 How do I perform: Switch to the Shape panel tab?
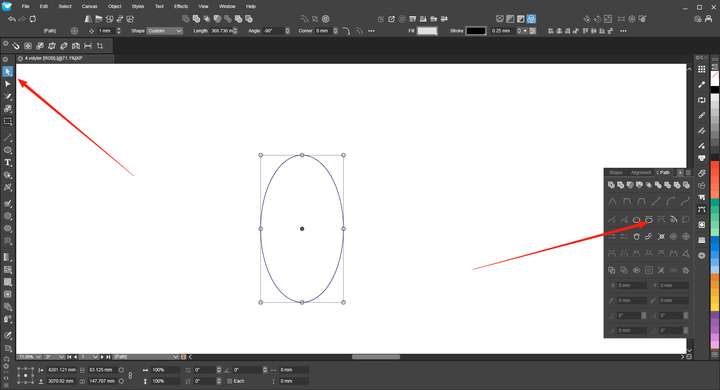[x=616, y=172]
